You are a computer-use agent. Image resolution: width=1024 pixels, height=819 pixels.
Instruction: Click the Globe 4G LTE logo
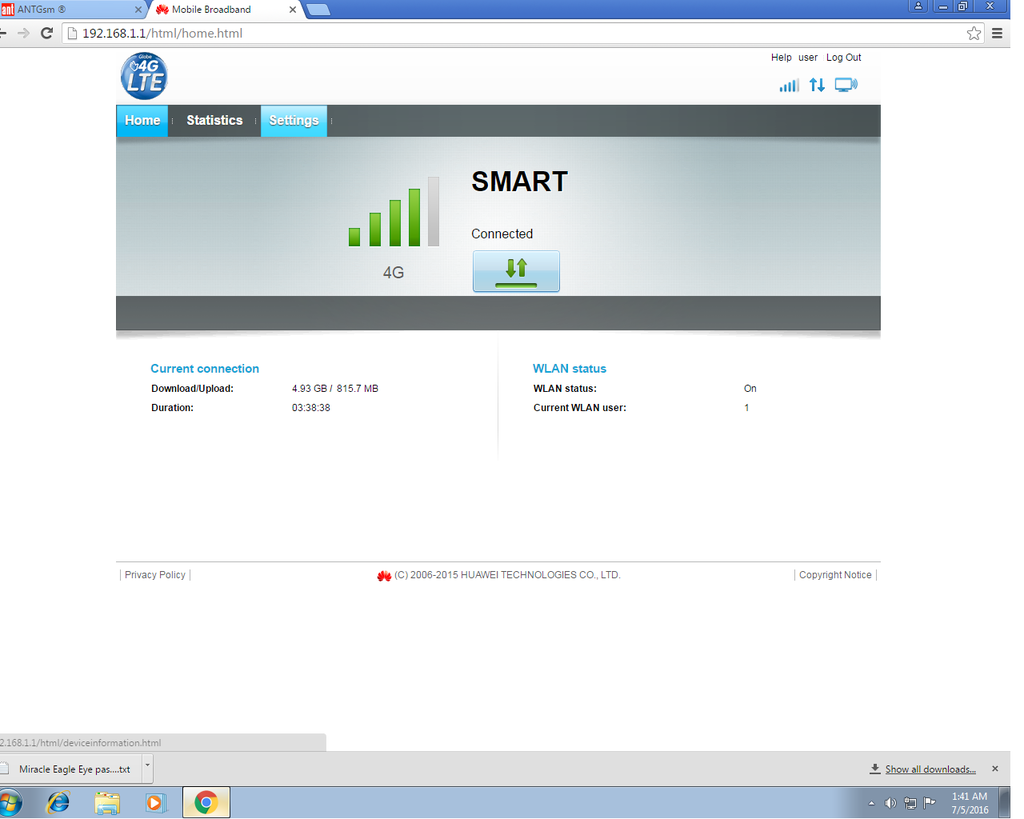(x=144, y=76)
